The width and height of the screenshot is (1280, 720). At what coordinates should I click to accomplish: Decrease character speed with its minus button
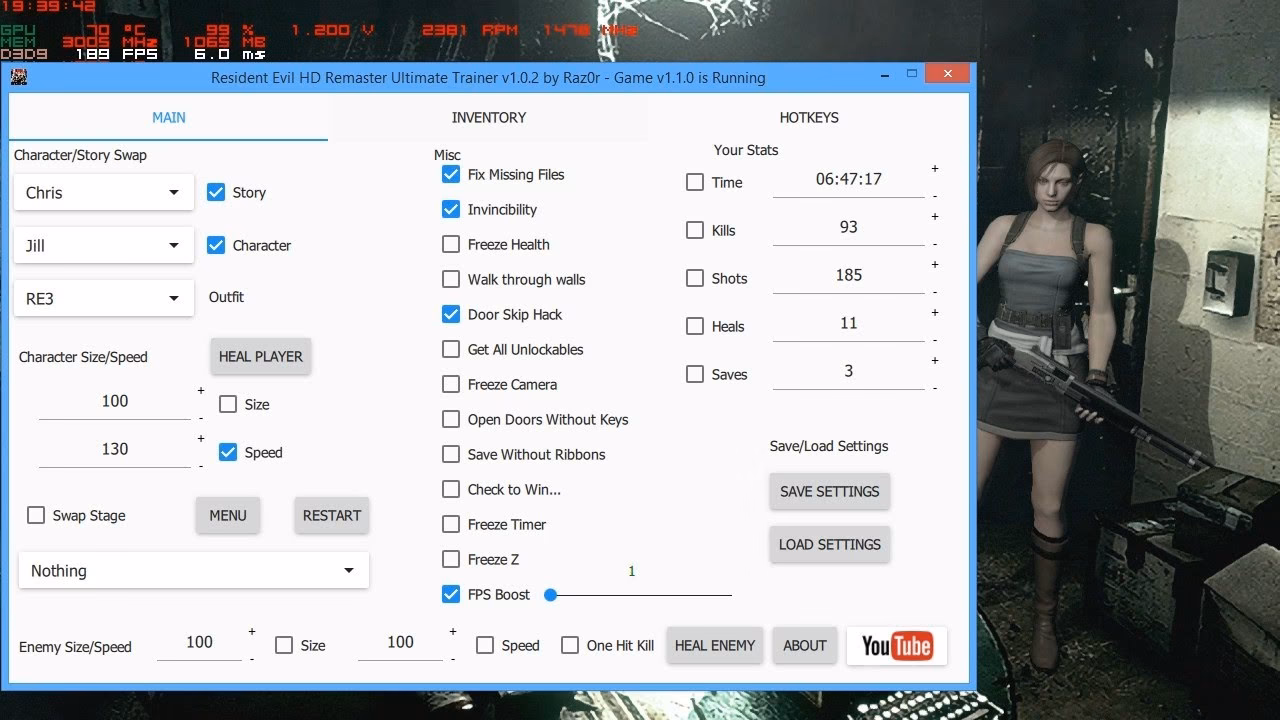tap(201, 467)
